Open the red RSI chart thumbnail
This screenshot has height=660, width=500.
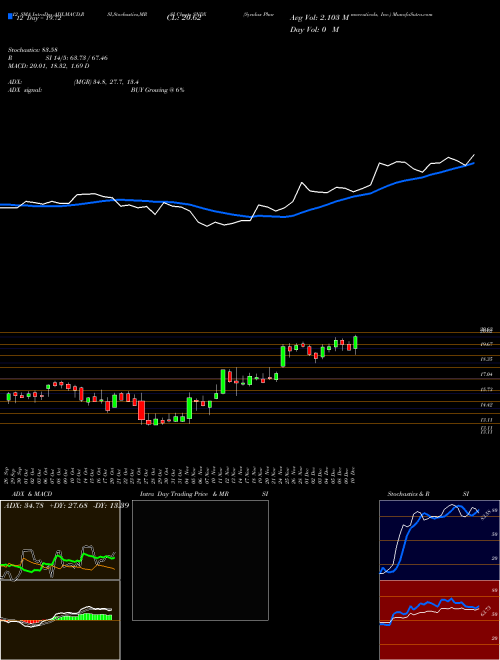pos(439,620)
